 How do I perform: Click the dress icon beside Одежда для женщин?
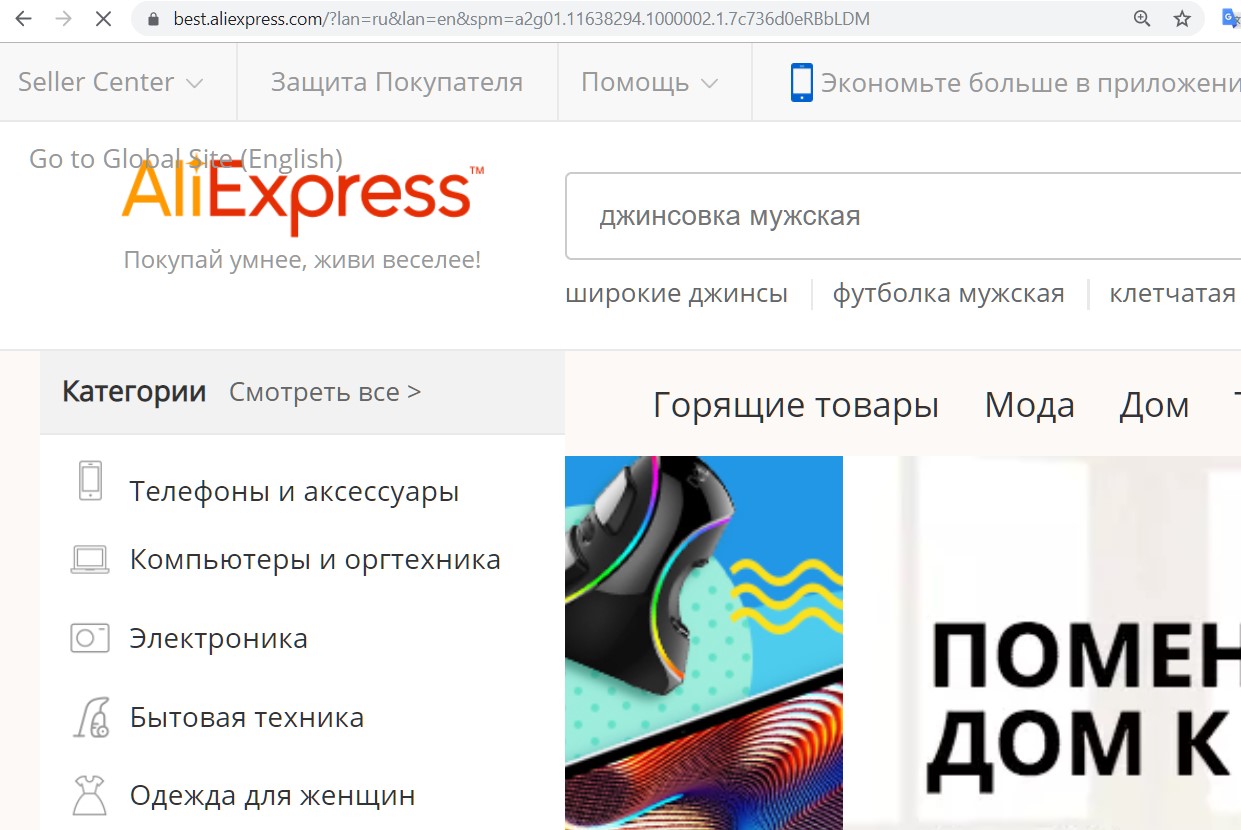pos(90,795)
